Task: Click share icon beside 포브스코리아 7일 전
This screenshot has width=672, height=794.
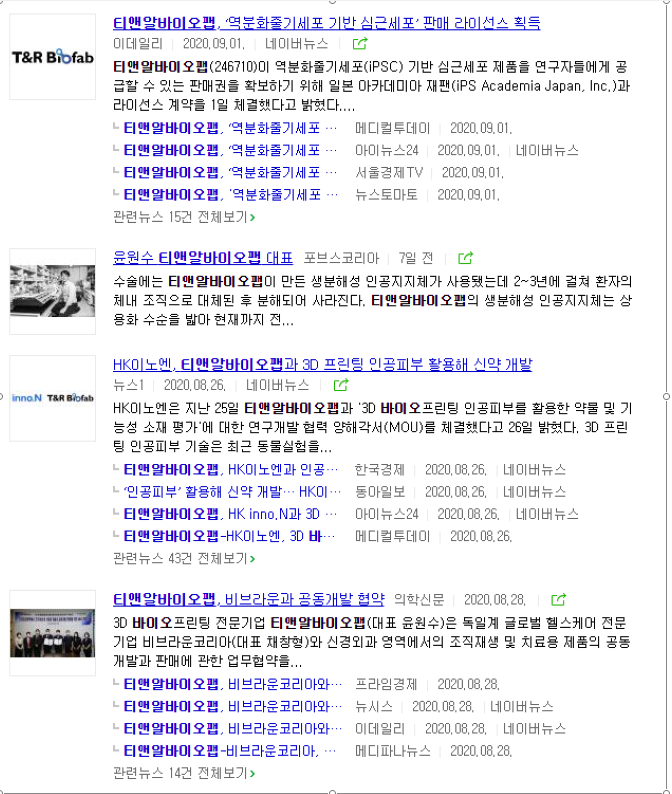Action: pos(465,258)
